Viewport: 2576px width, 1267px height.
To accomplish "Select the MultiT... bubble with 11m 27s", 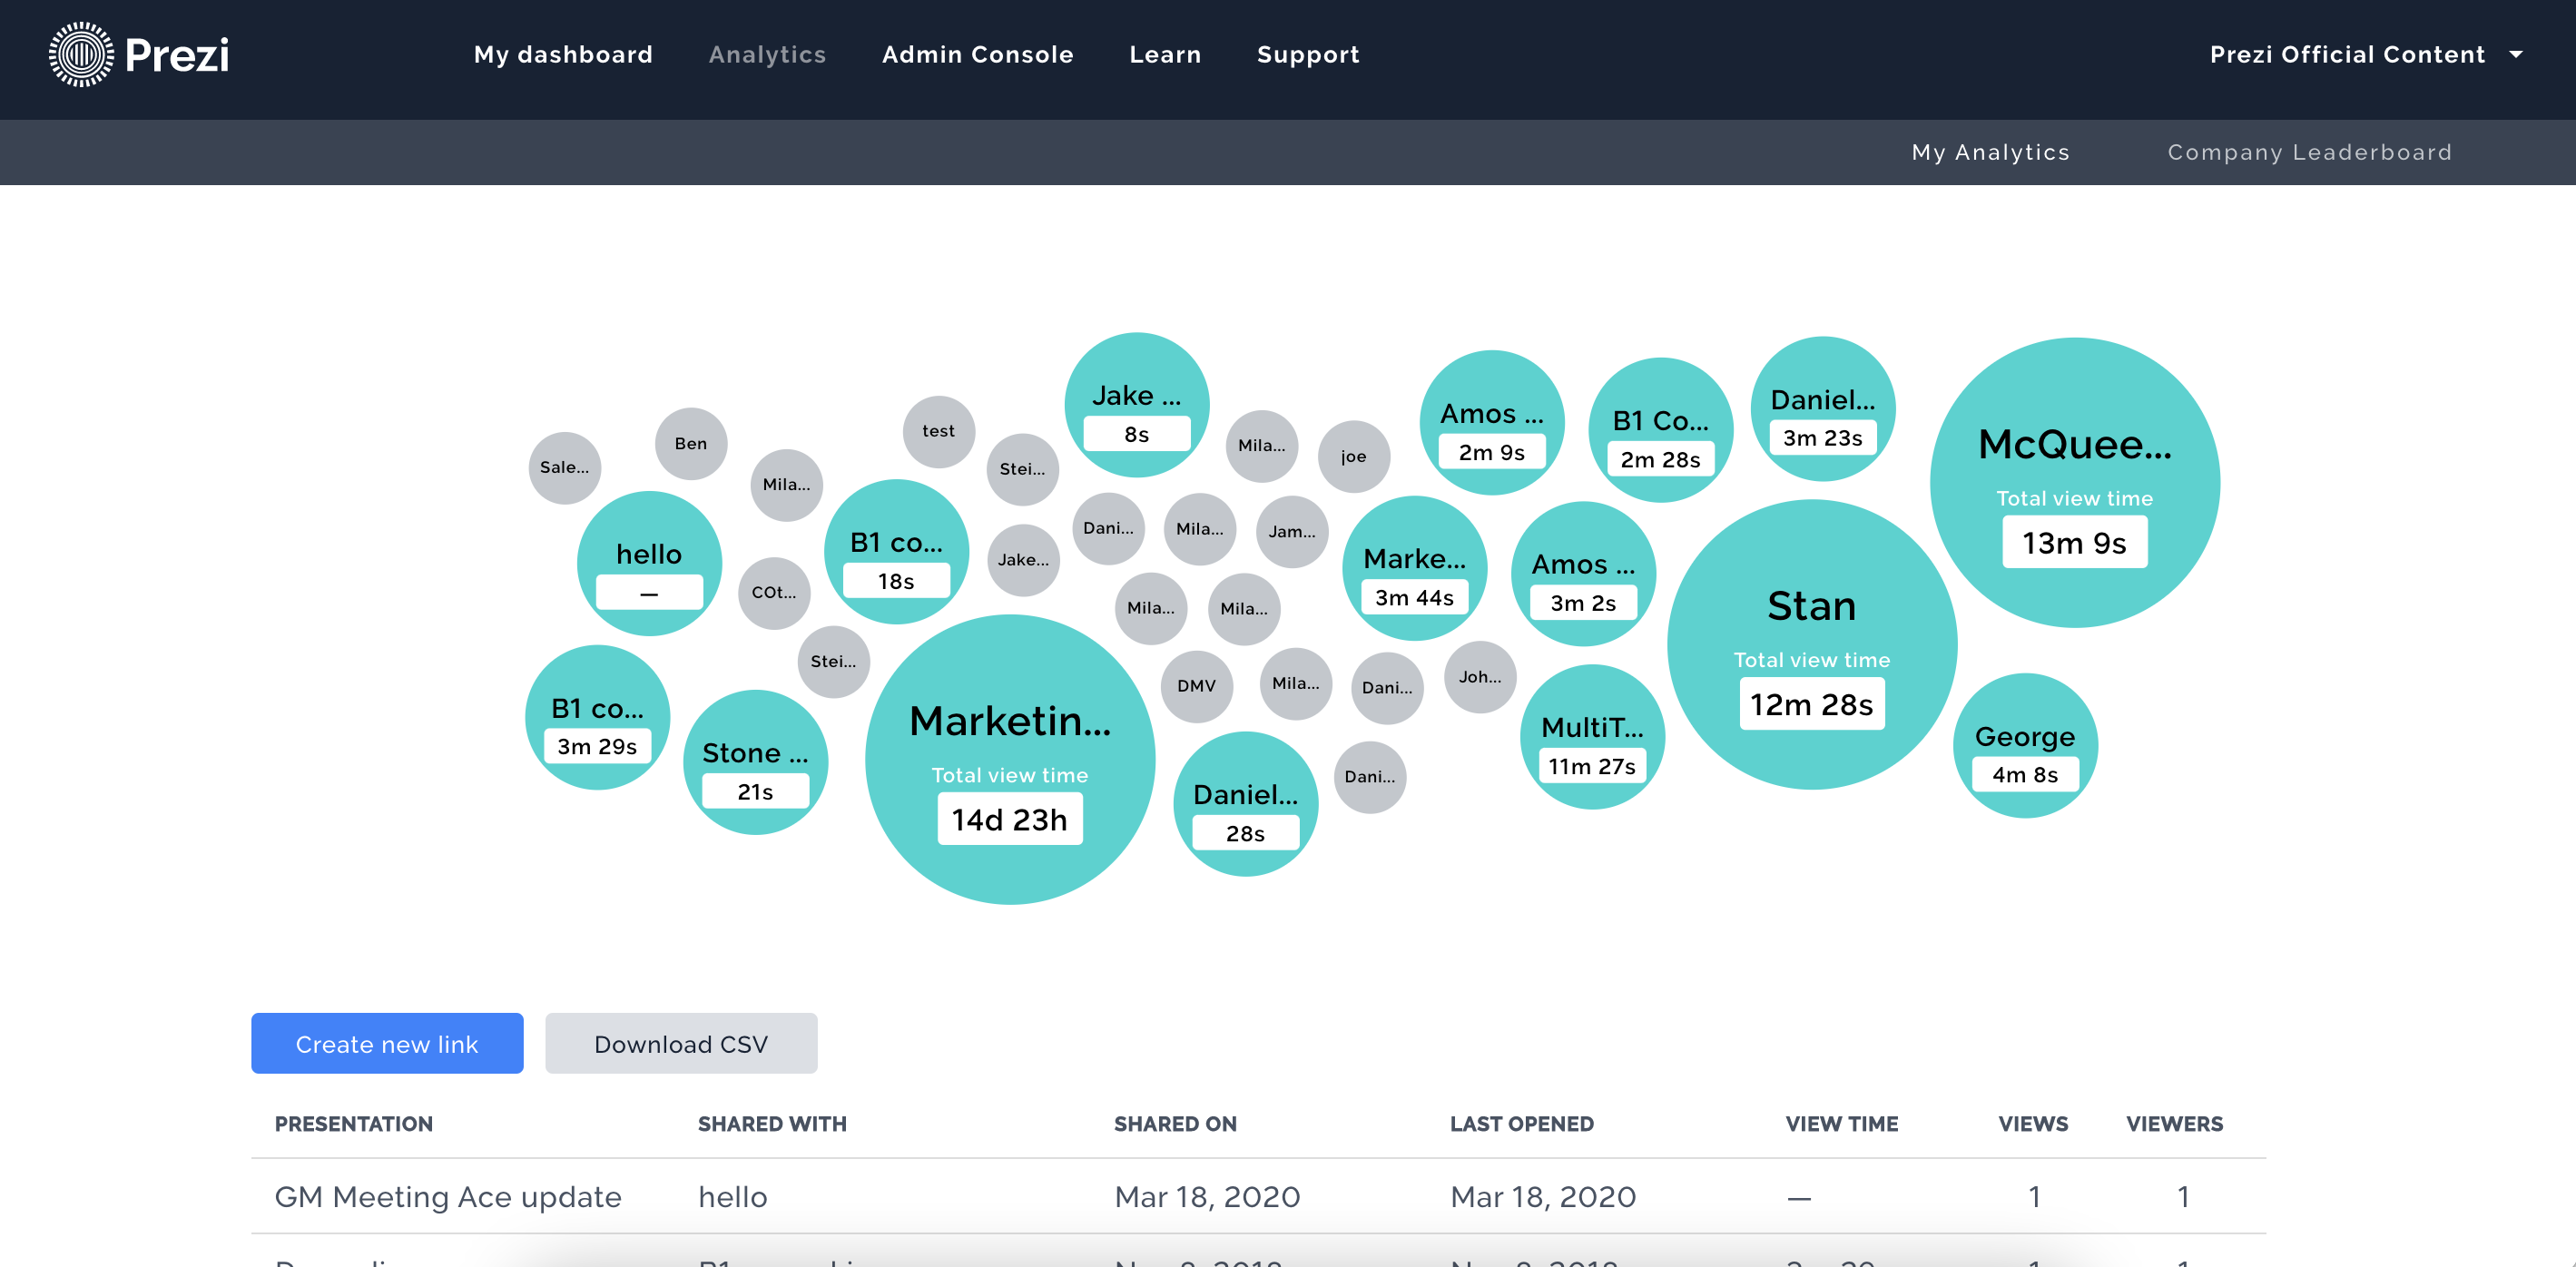I will point(1591,737).
